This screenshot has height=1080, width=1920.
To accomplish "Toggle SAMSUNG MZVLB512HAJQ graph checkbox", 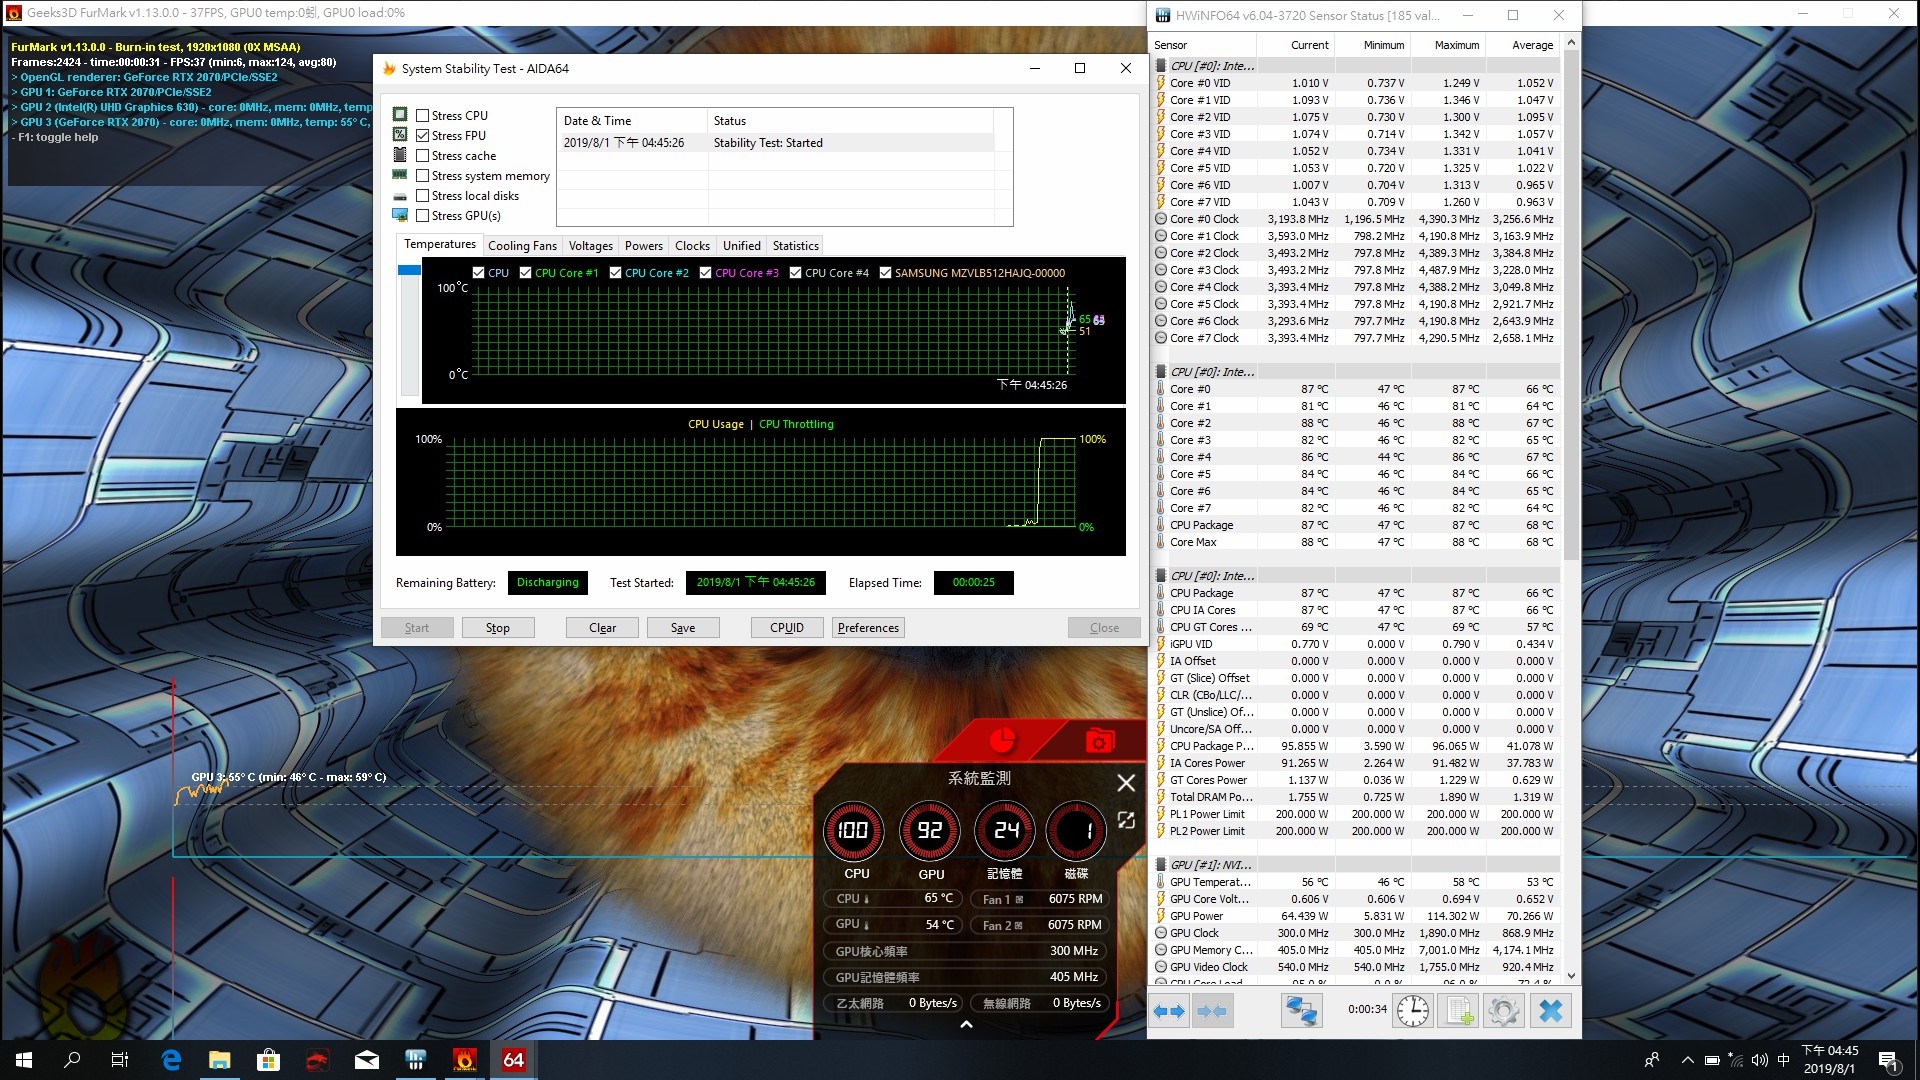I will [885, 273].
